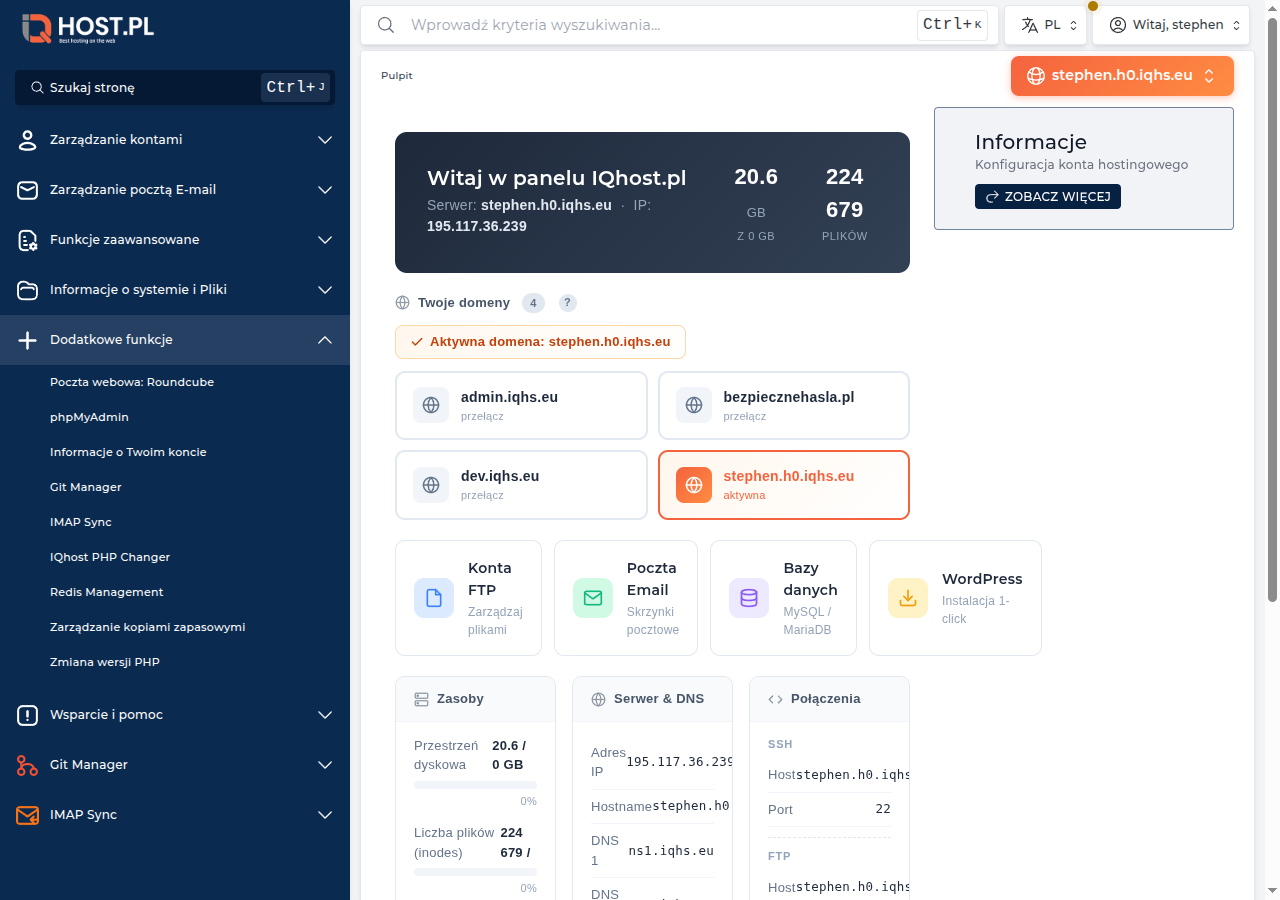Select the Bazy danych database icon

(748, 597)
